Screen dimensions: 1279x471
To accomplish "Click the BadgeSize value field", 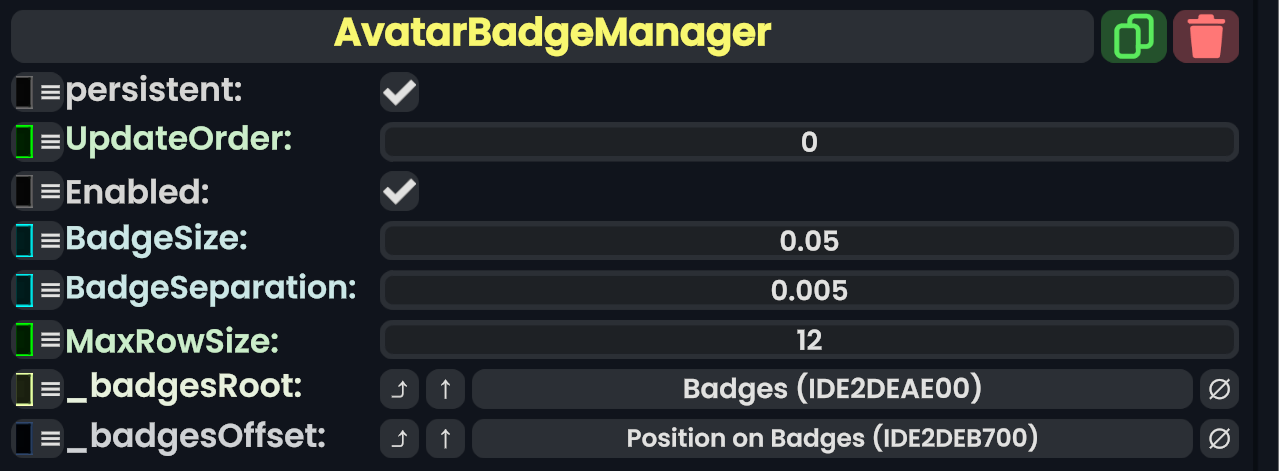I will pyautogui.click(x=809, y=241).
